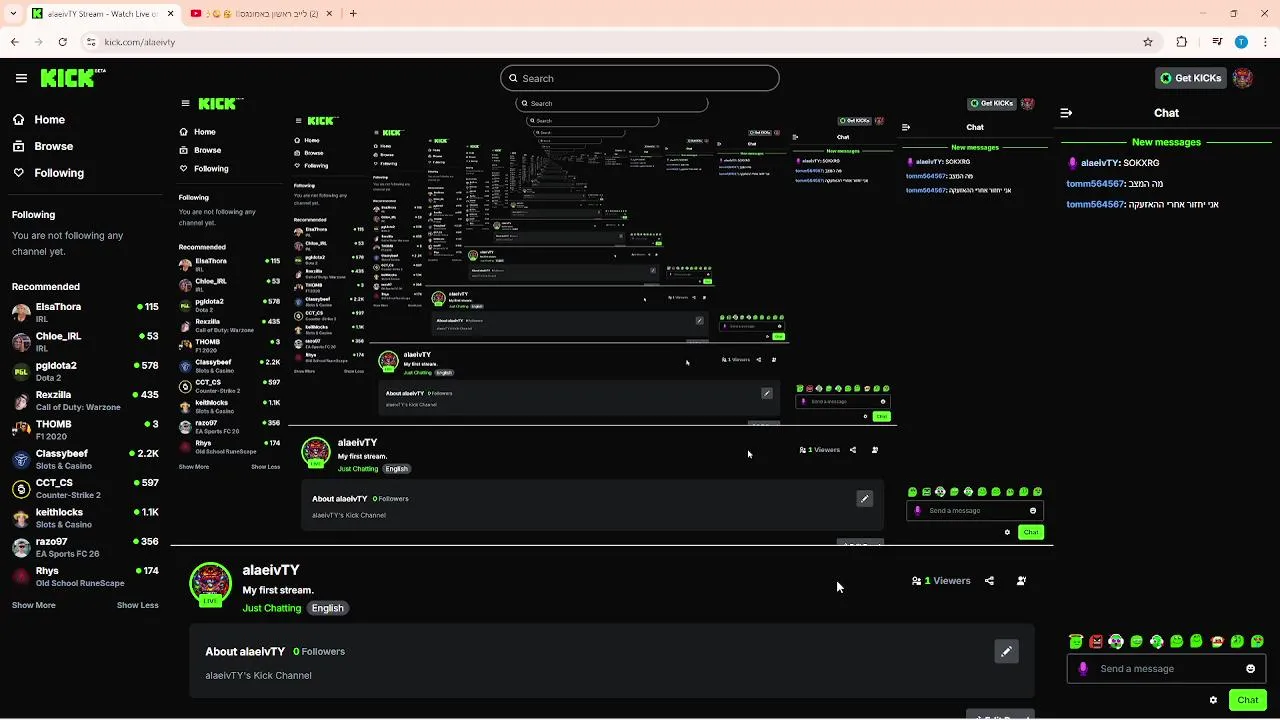1280x720 pixels.
Task: Switch to the YouTube browser tab
Action: click(263, 14)
